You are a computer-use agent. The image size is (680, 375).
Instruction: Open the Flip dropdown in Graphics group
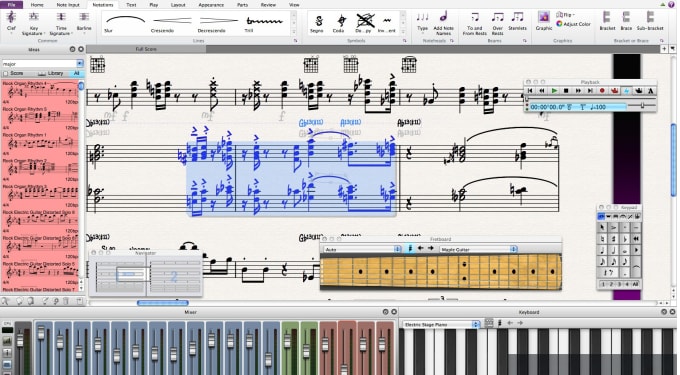click(x=566, y=15)
